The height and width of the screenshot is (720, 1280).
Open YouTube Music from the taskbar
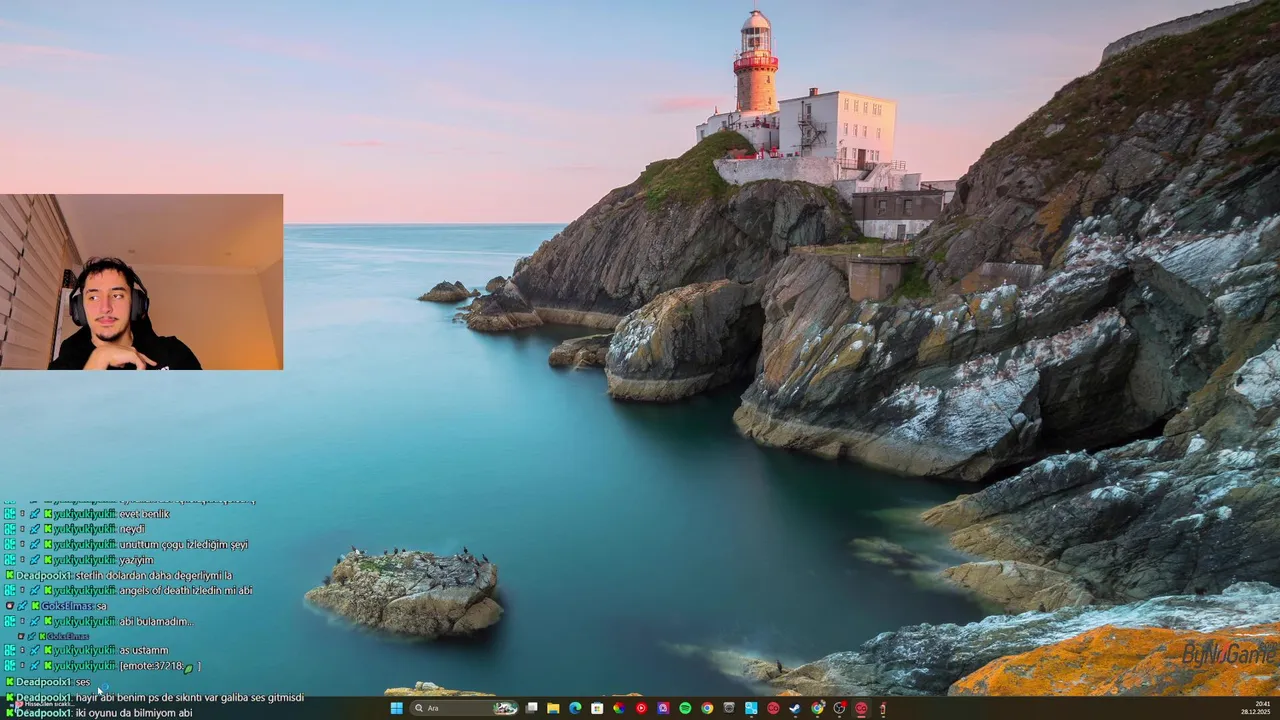pos(641,708)
